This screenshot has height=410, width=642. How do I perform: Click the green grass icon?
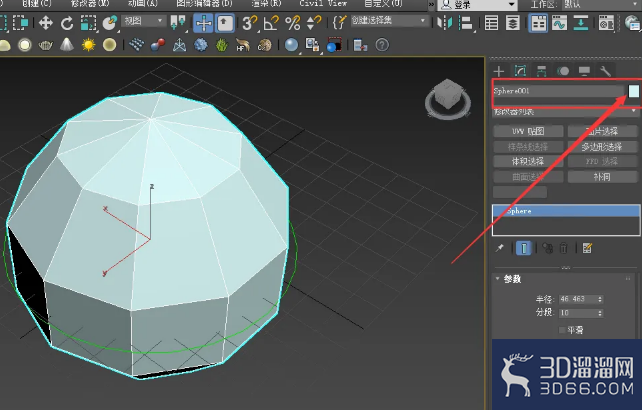pos(222,45)
